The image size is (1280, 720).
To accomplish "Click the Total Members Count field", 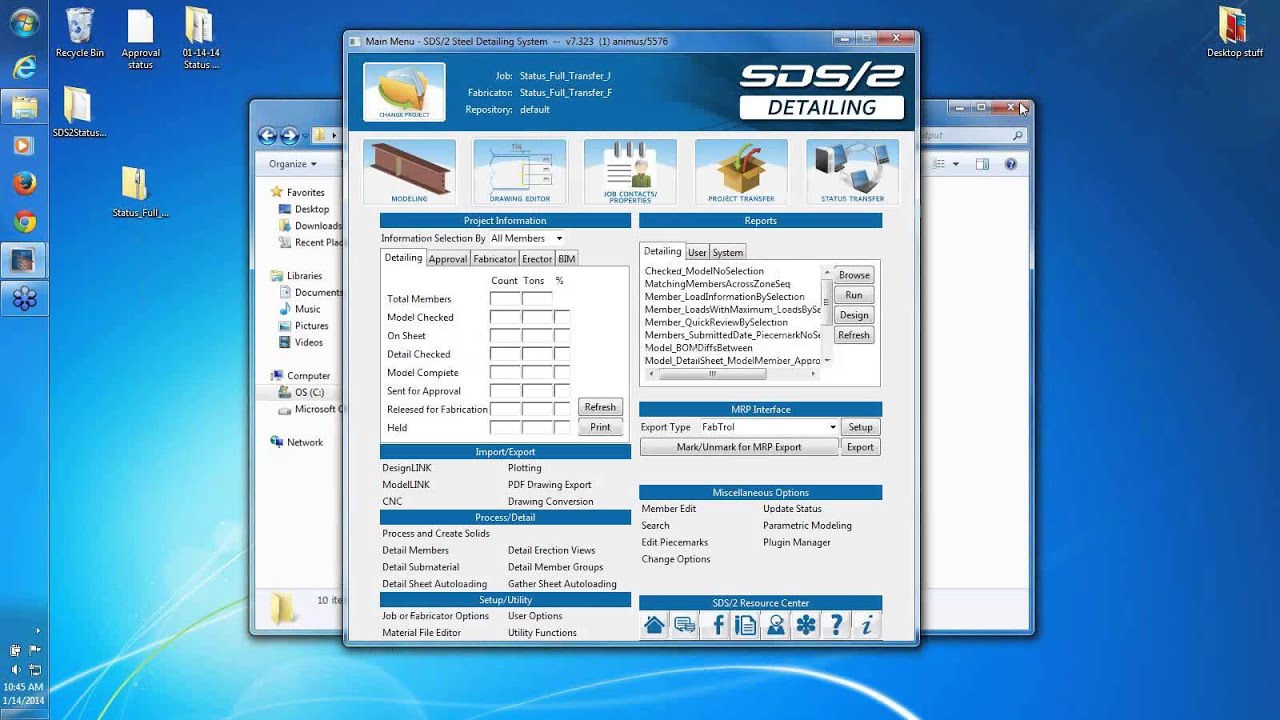I will click(x=505, y=299).
